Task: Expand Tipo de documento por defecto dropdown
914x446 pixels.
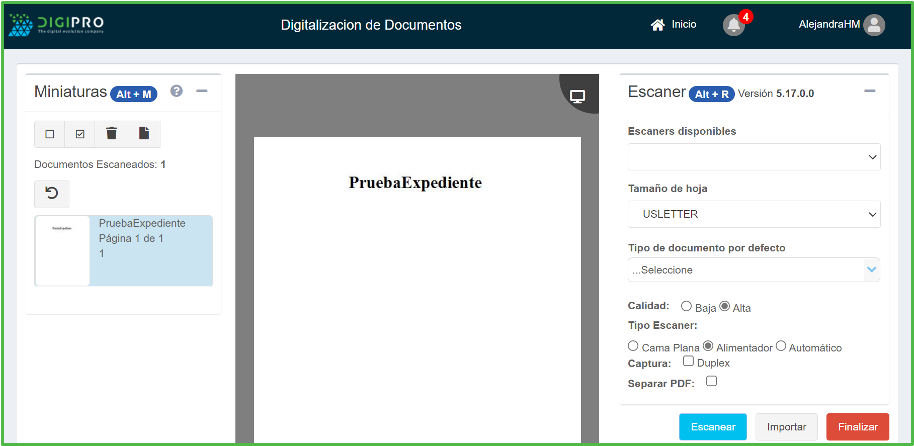Action: click(x=753, y=269)
